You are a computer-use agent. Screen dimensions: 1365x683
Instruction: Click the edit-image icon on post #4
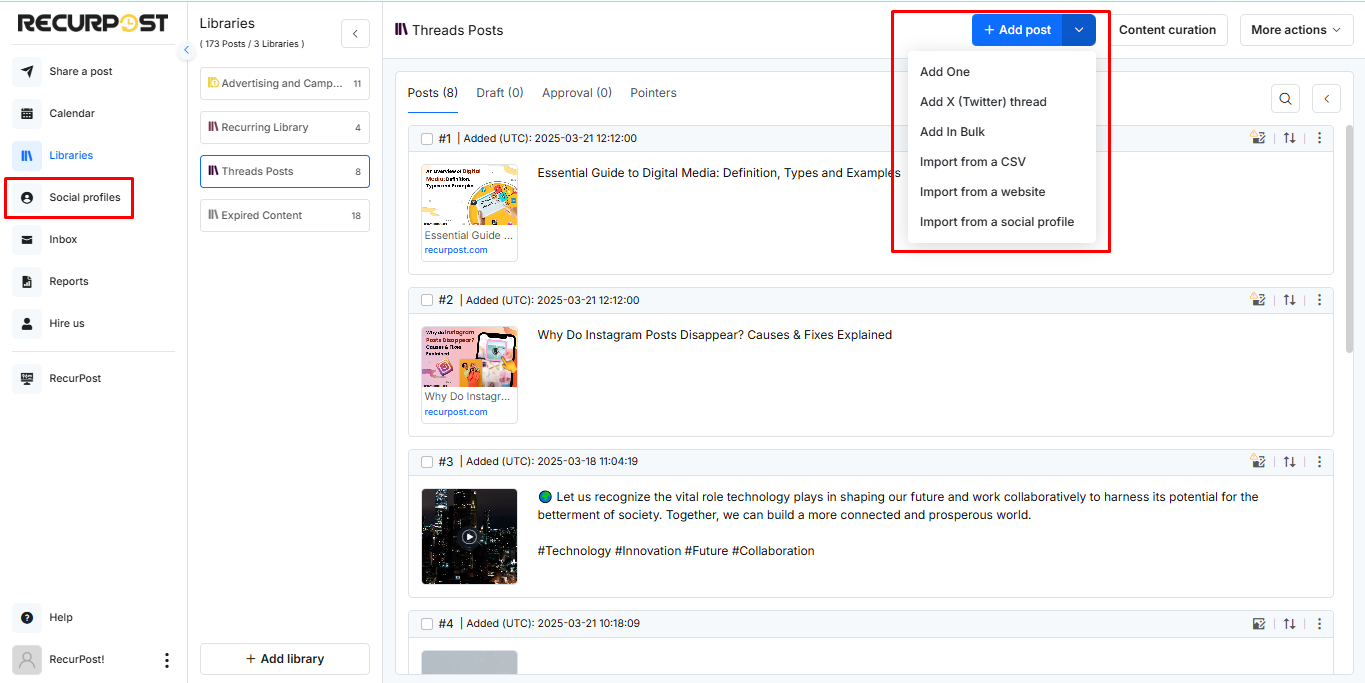point(1259,624)
